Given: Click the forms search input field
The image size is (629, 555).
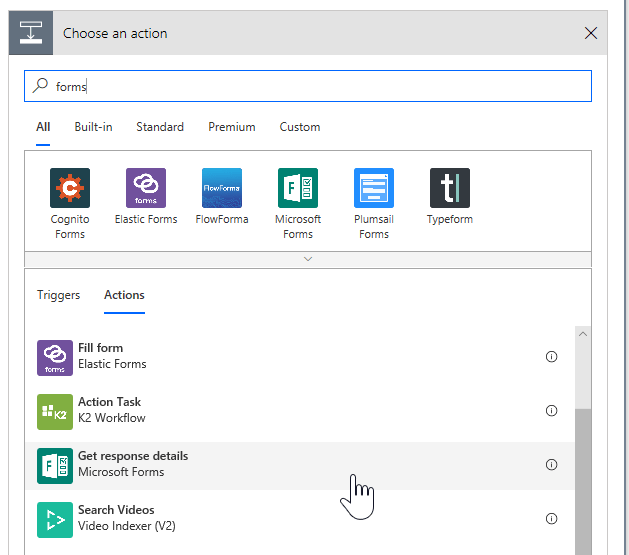Looking at the screenshot, I should click(308, 86).
